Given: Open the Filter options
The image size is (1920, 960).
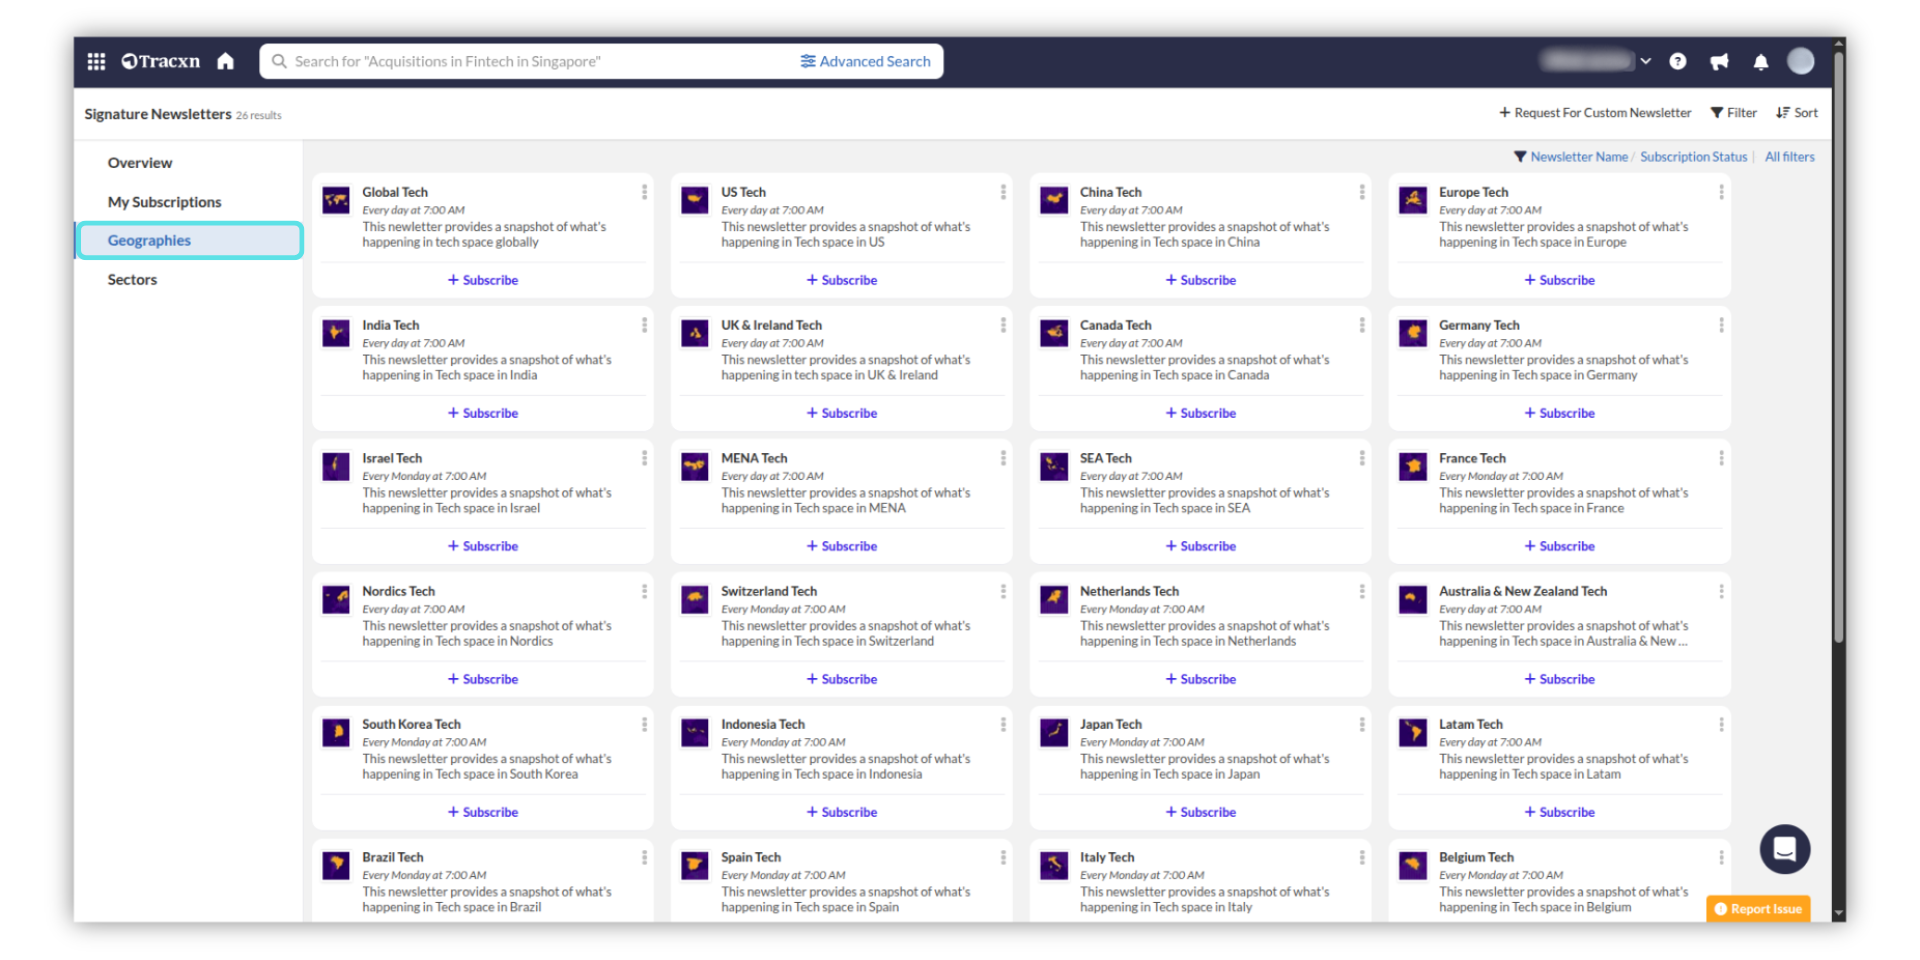Looking at the screenshot, I should point(1733,113).
